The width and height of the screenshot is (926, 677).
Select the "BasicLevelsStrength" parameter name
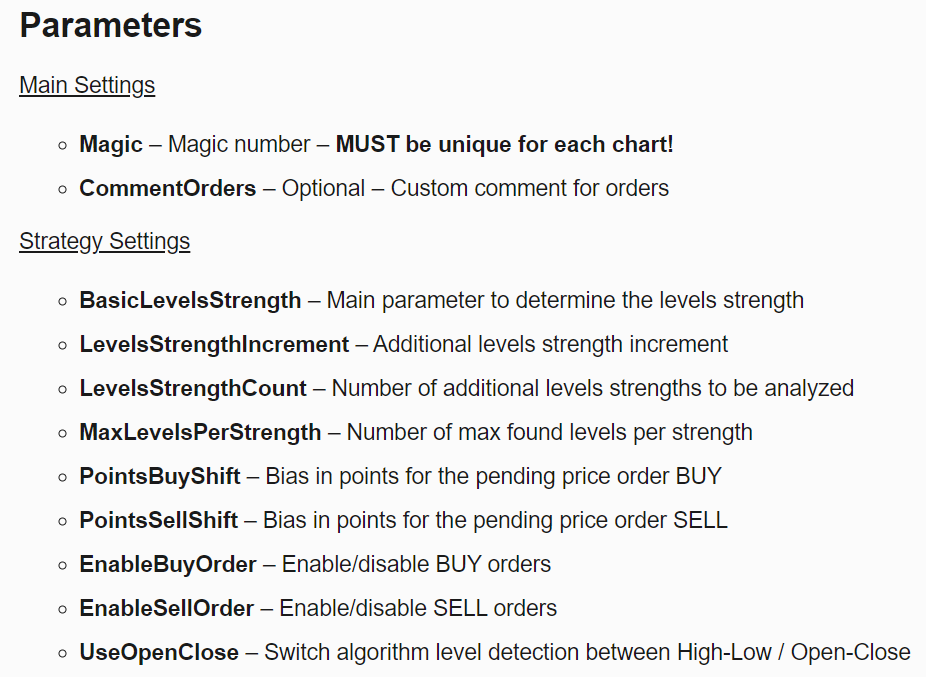[x=190, y=300]
